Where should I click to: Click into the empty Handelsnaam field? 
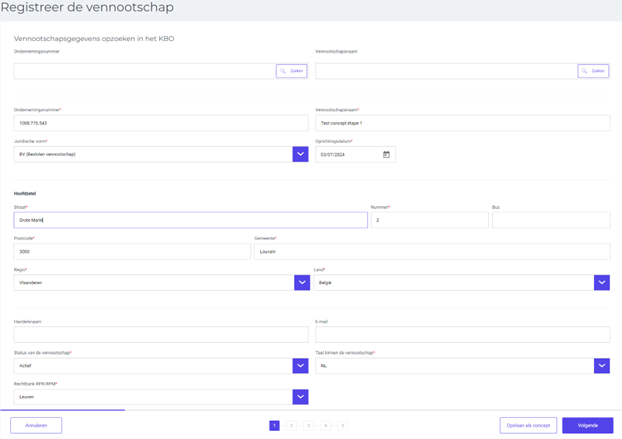point(160,335)
